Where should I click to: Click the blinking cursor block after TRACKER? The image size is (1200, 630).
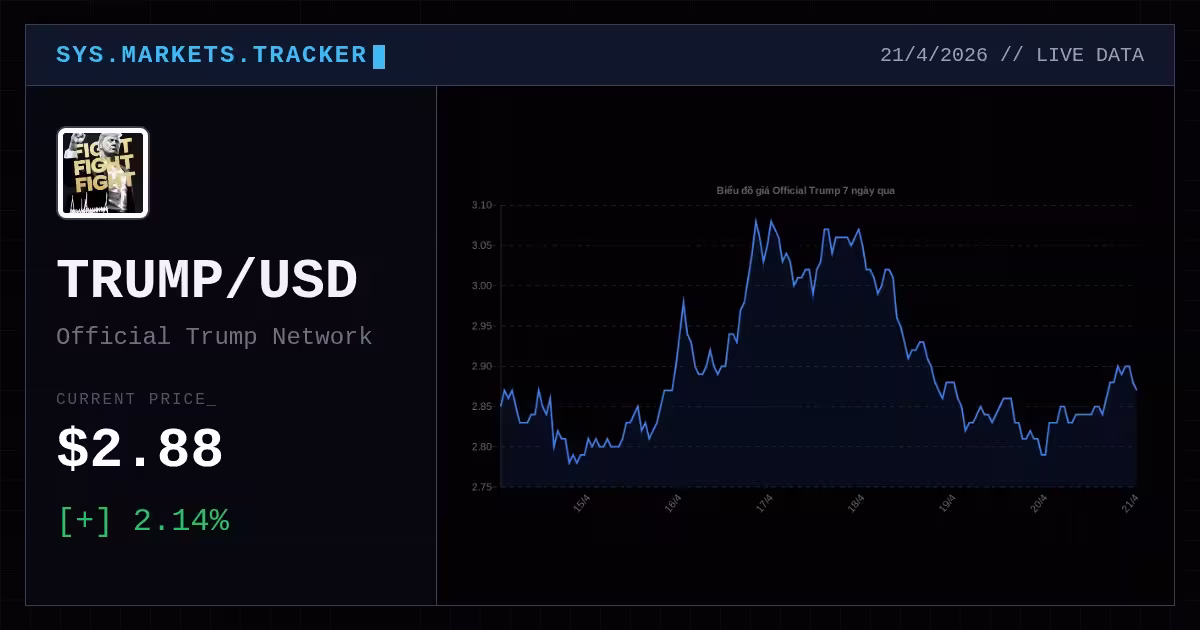pos(379,56)
